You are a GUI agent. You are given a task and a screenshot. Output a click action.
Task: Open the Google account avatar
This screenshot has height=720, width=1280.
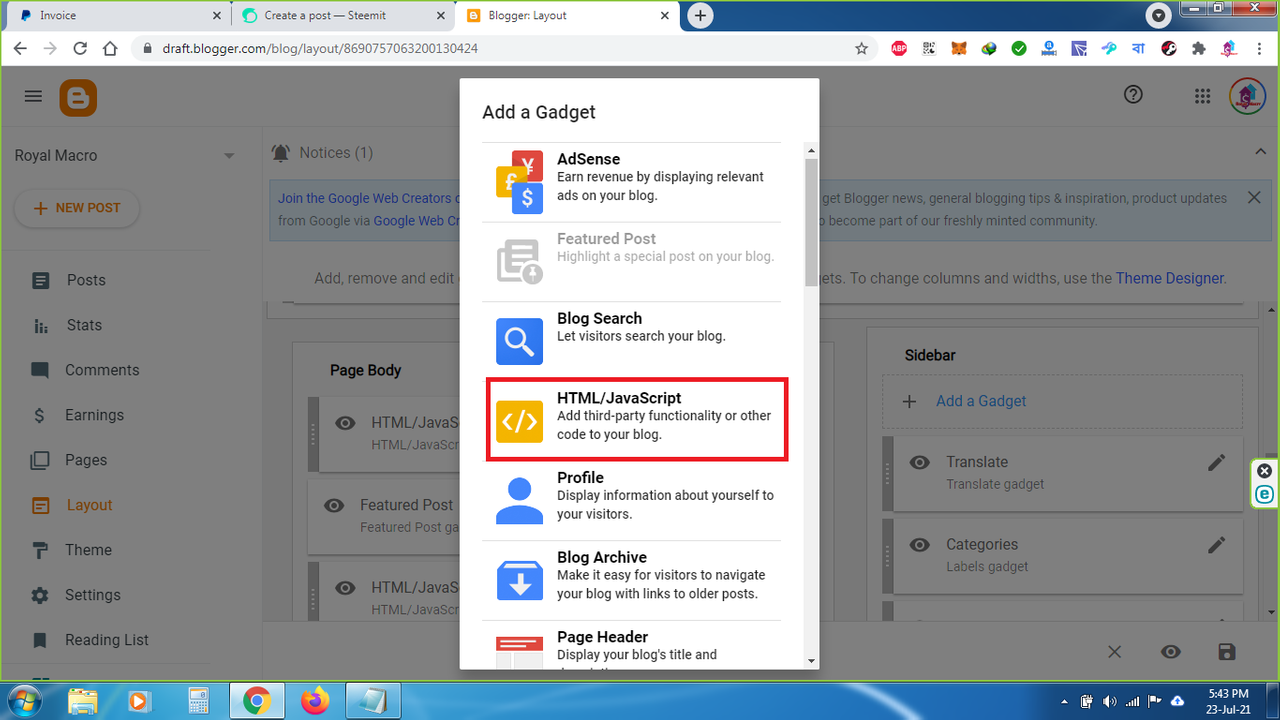tap(1248, 97)
